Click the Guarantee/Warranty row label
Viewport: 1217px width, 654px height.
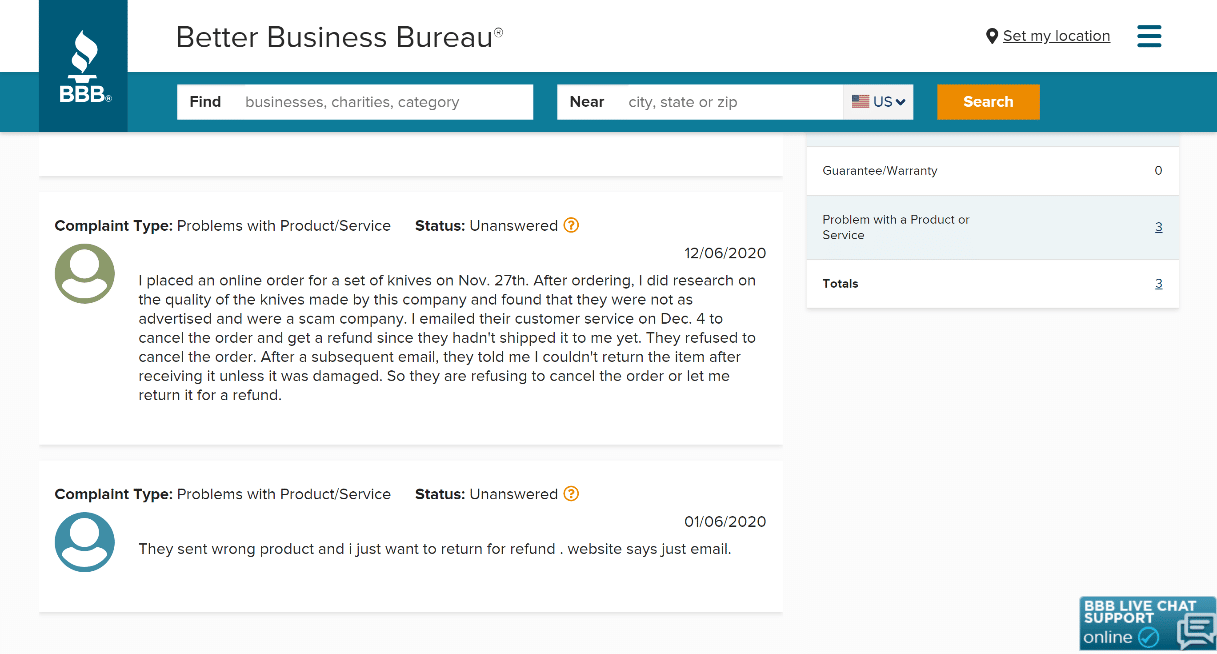(880, 171)
